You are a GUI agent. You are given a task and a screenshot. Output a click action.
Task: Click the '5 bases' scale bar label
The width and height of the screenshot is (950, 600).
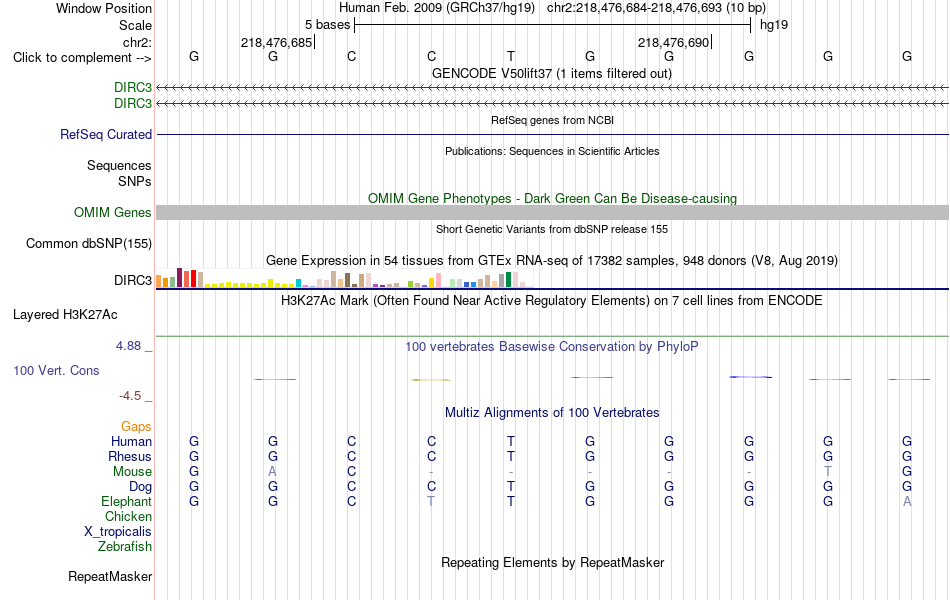click(x=327, y=25)
